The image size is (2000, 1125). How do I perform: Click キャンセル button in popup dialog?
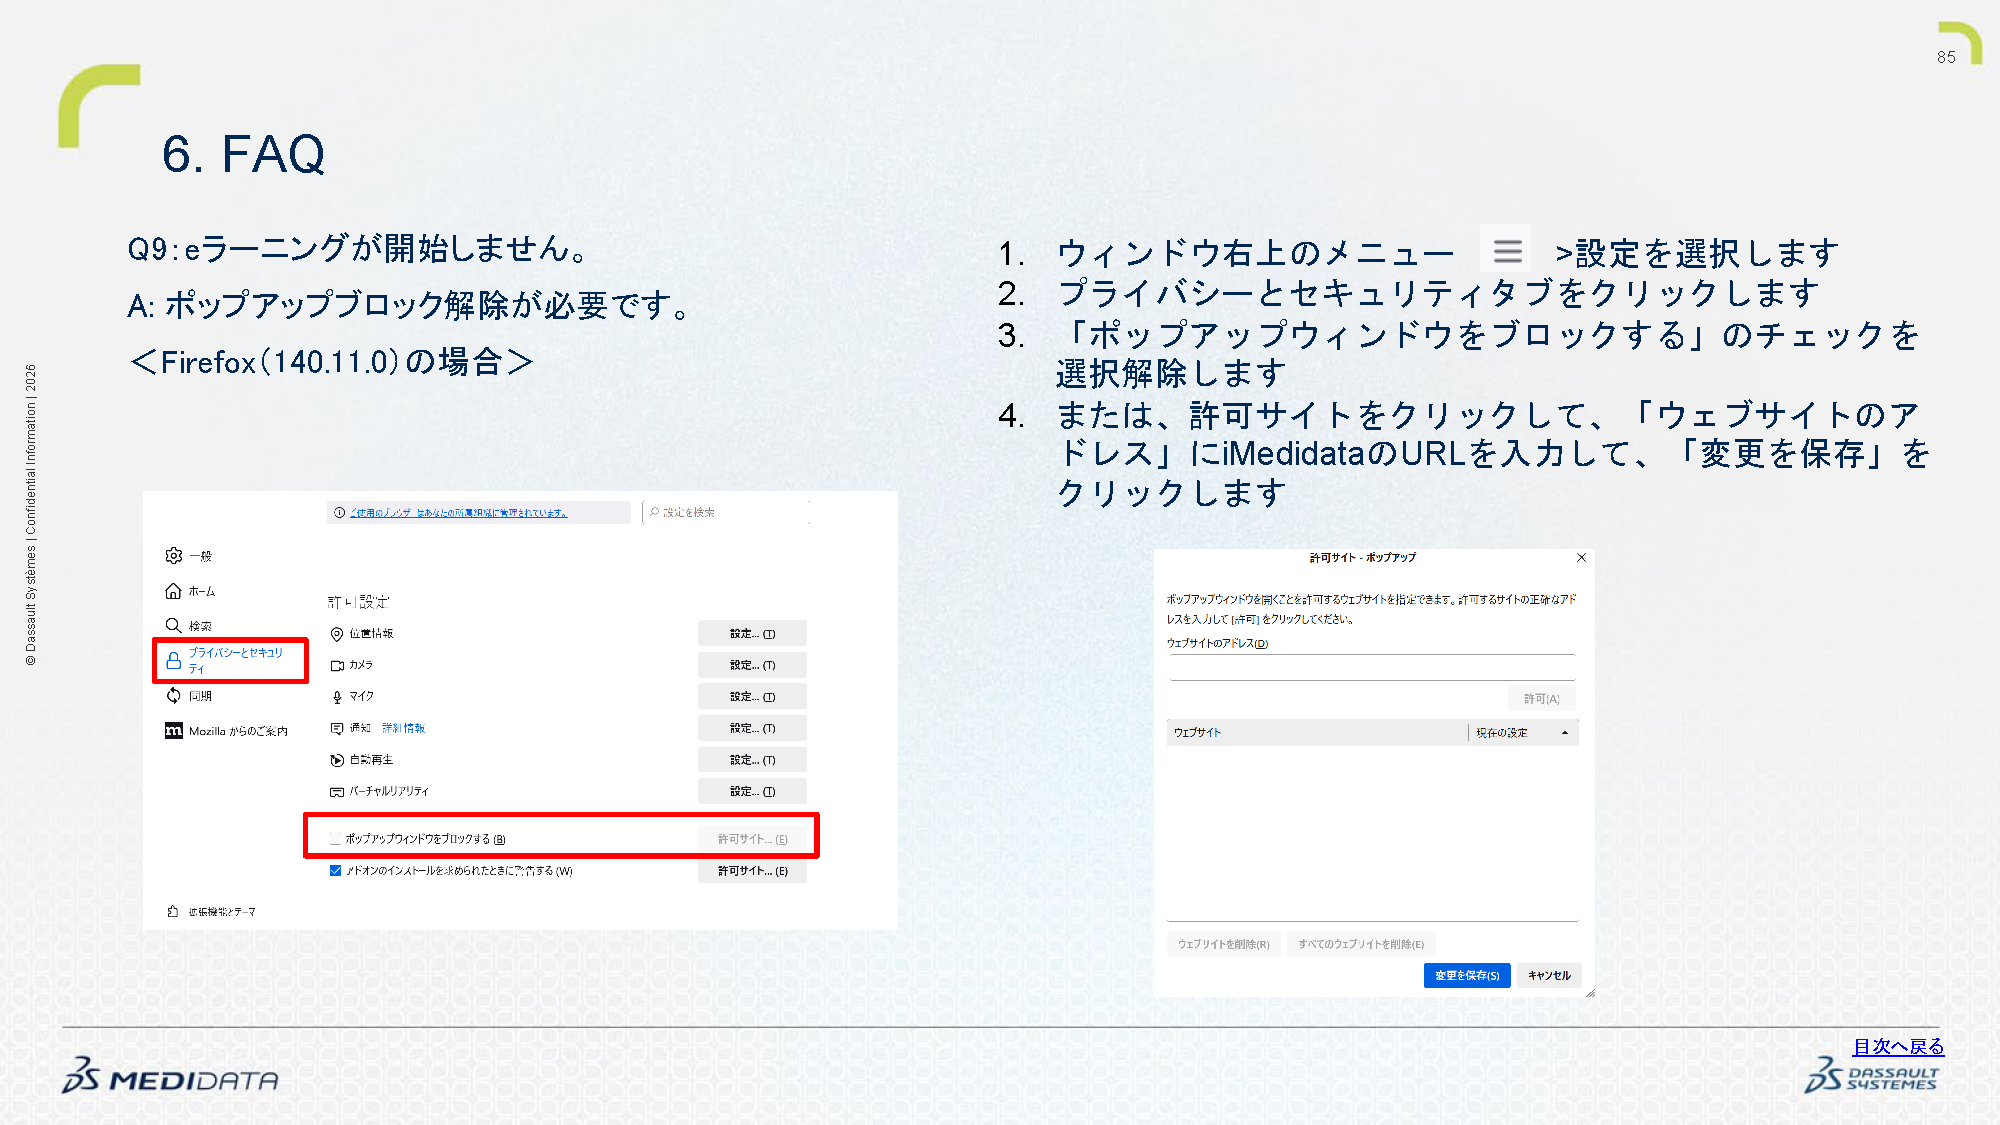pos(1549,975)
